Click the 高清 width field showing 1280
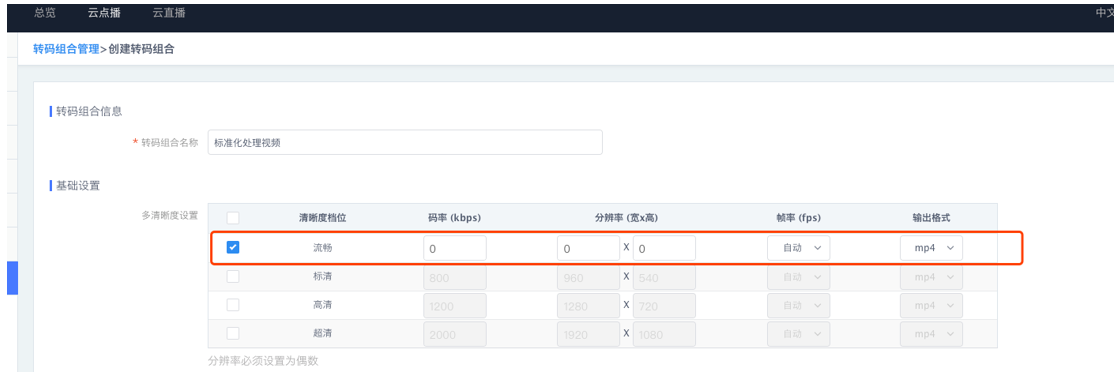 [588, 305]
